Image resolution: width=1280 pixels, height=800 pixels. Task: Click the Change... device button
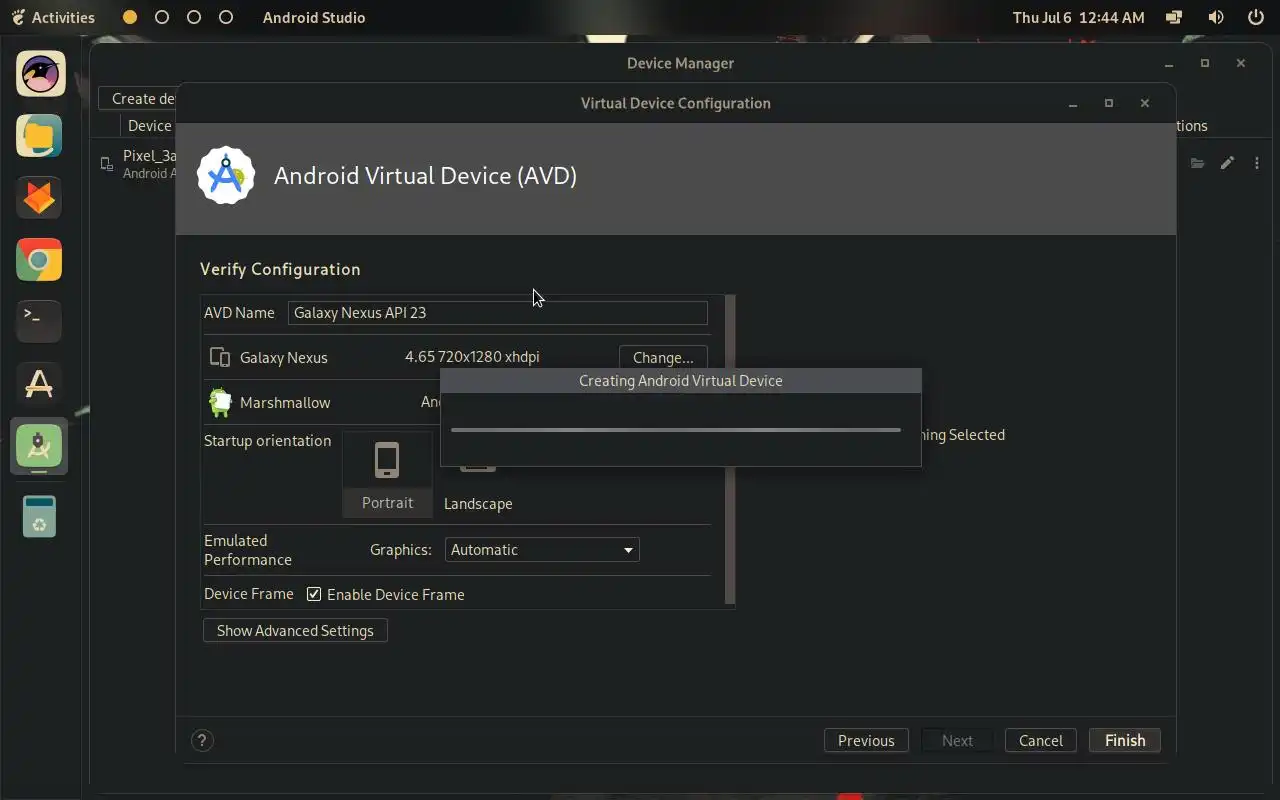coord(663,357)
